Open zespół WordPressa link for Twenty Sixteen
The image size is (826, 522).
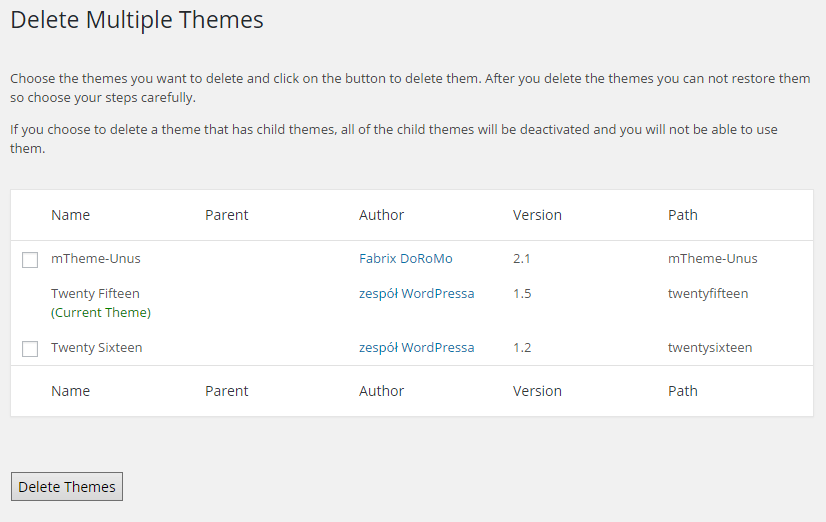pyautogui.click(x=417, y=348)
